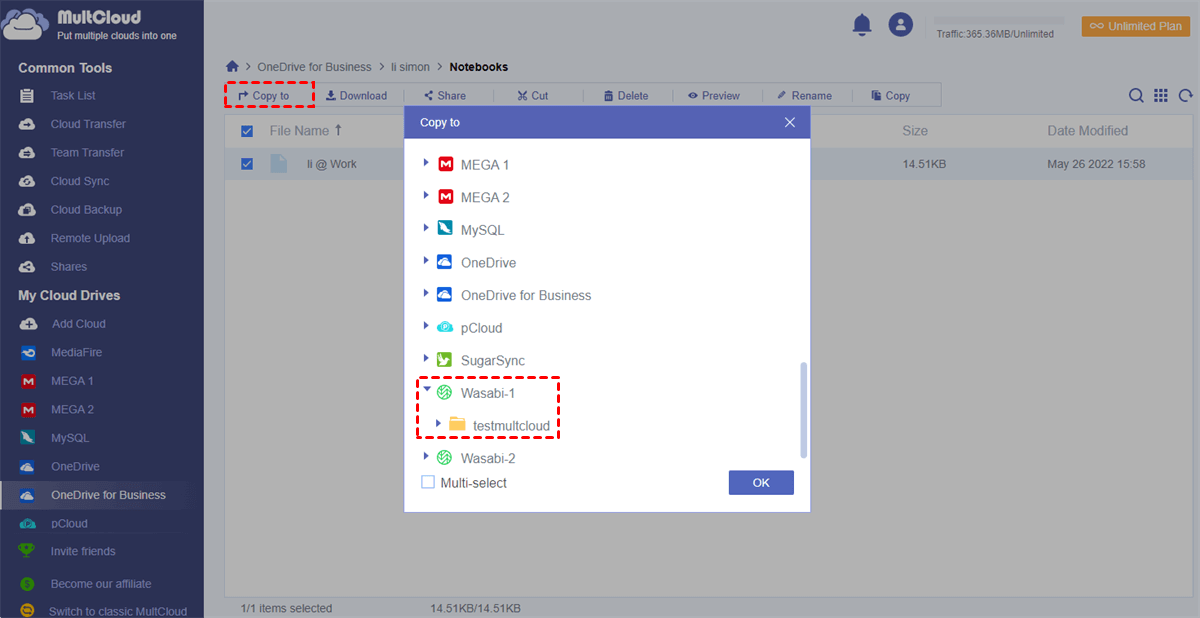This screenshot has width=1200, height=618.
Task: Expand the OneDrive tree node
Action: pos(427,262)
